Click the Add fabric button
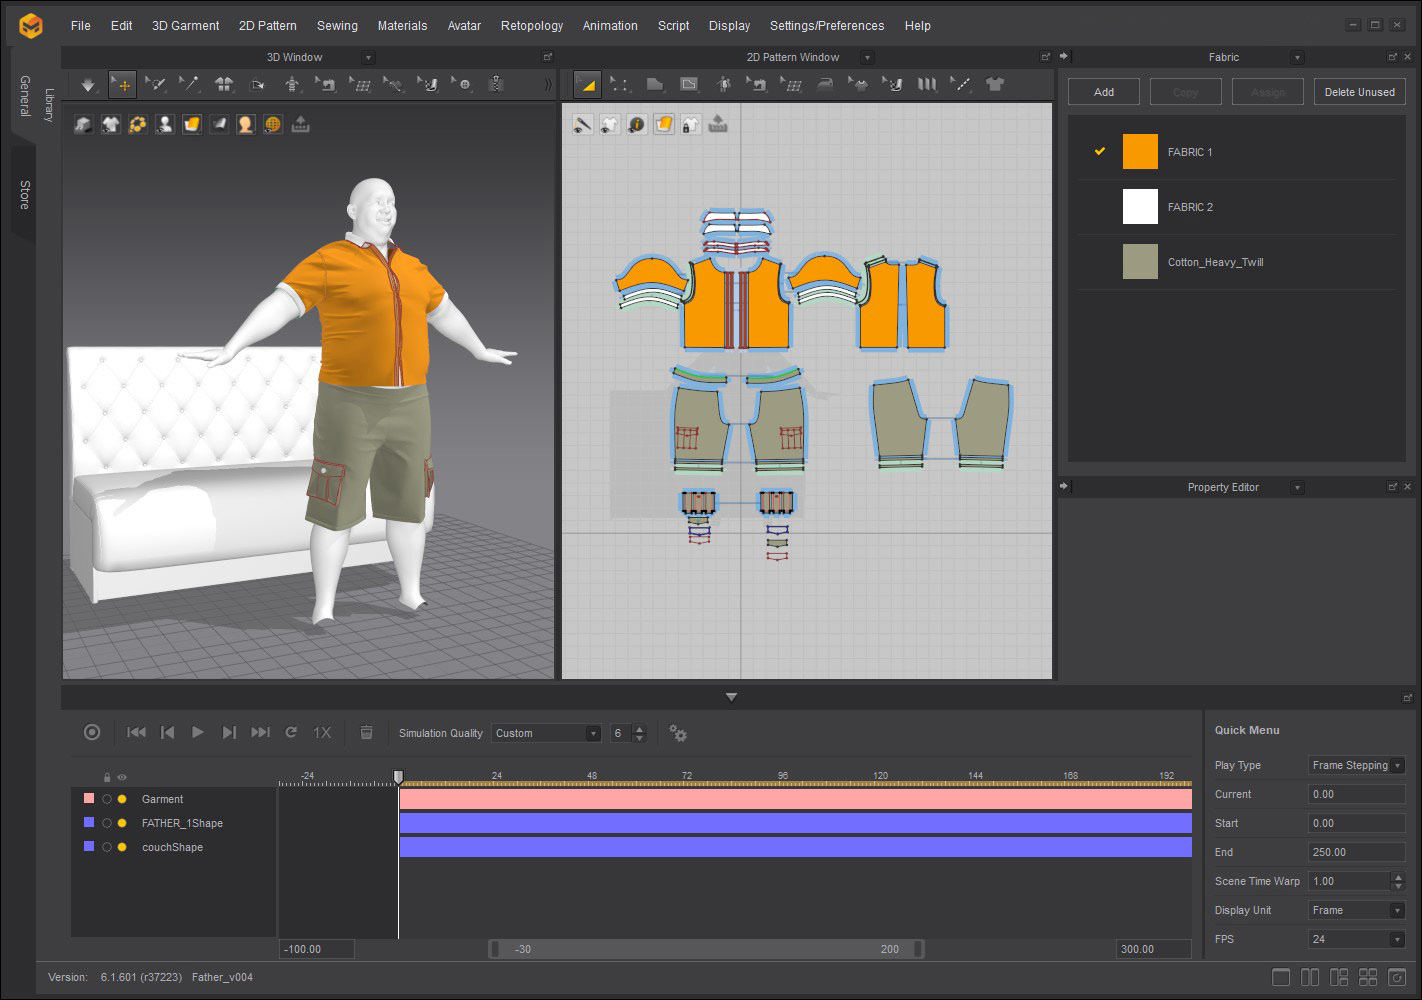1422x1000 pixels. [1104, 92]
